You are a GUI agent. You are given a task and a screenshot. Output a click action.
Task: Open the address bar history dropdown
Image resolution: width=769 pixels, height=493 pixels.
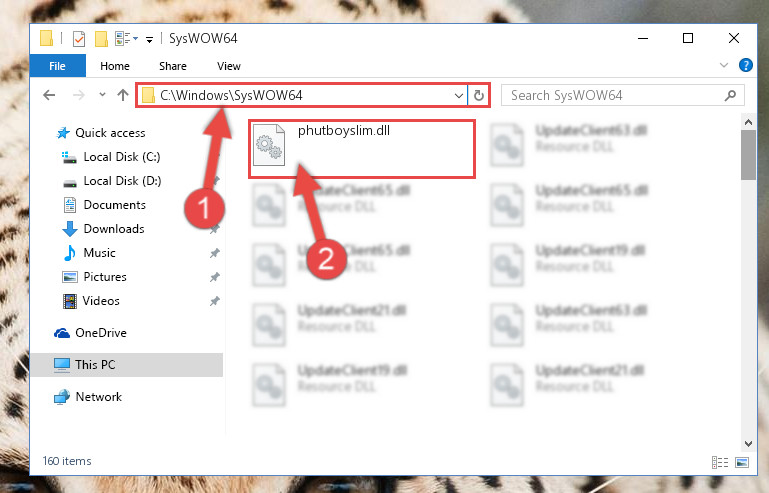point(459,96)
